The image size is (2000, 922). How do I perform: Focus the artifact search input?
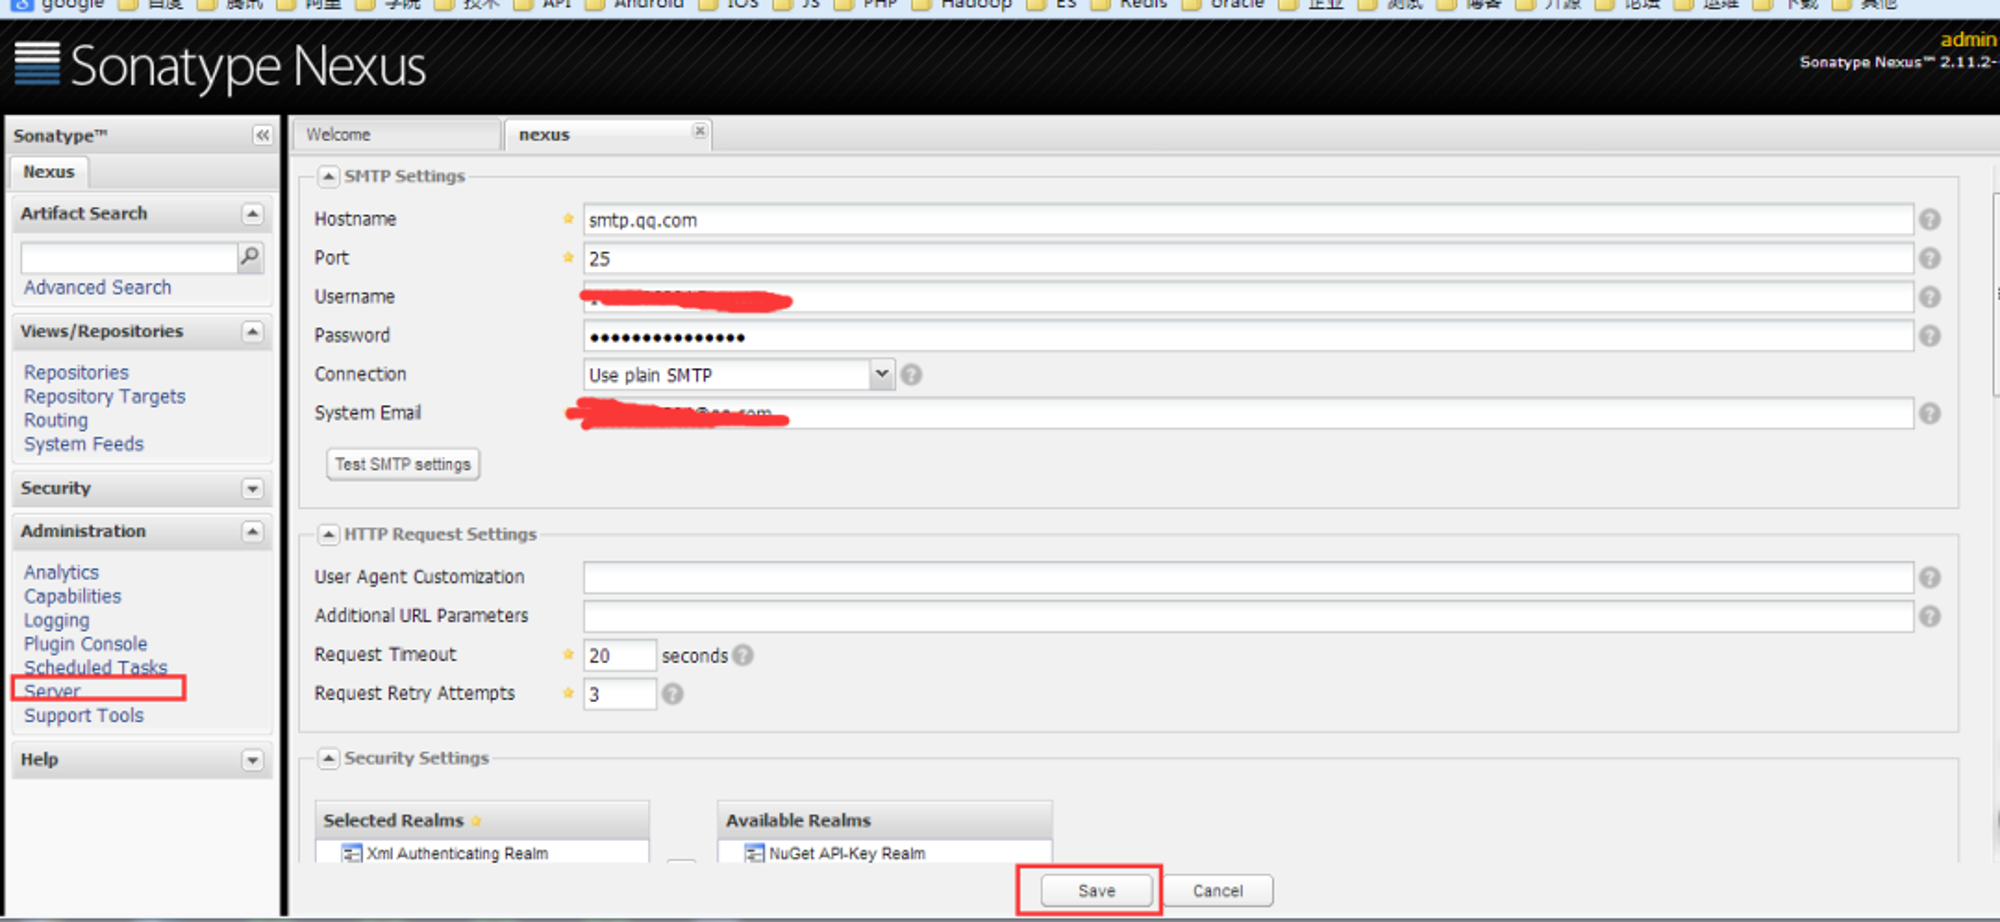tap(129, 258)
